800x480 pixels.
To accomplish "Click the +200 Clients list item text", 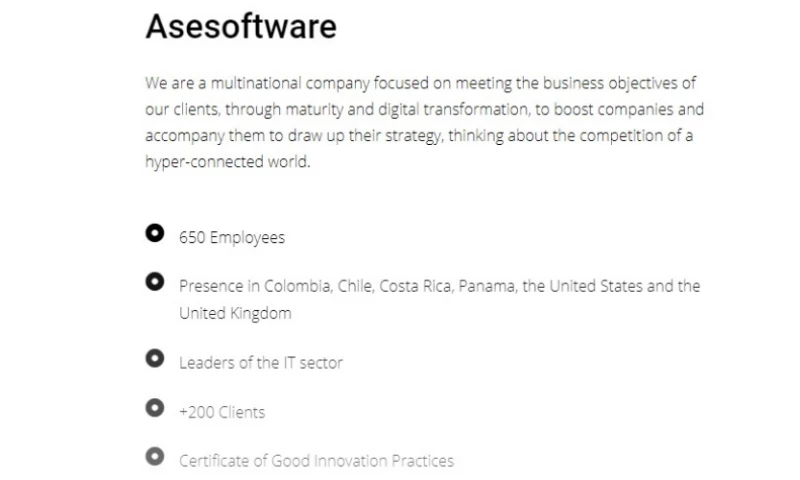I will coord(222,412).
